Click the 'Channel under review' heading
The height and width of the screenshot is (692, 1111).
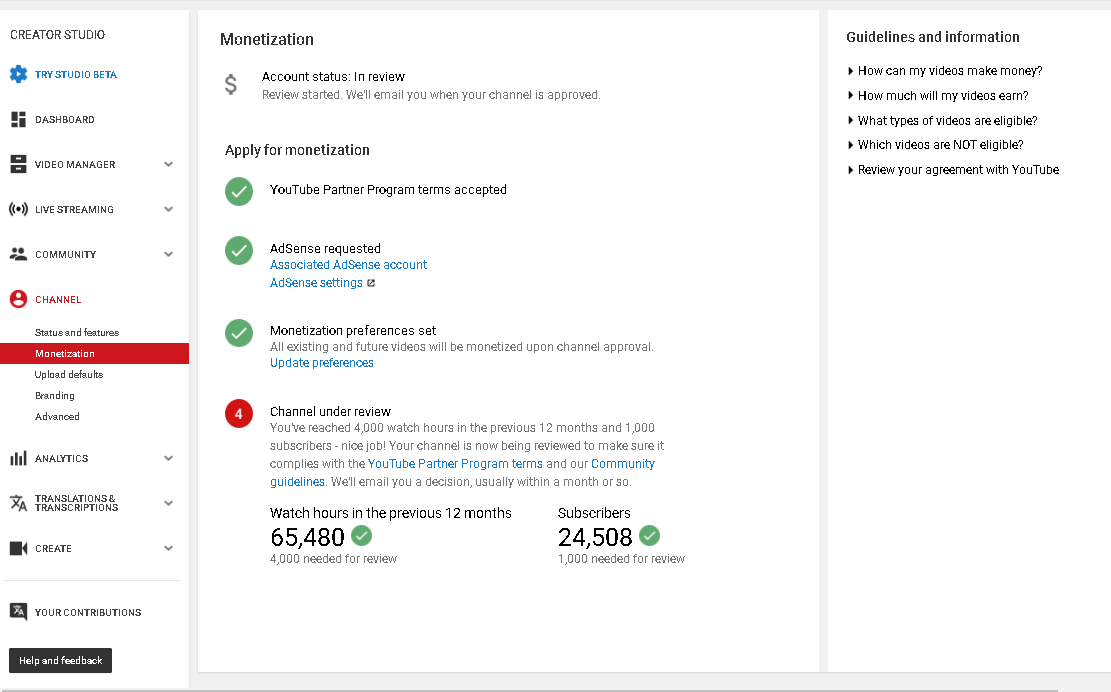[330, 412]
